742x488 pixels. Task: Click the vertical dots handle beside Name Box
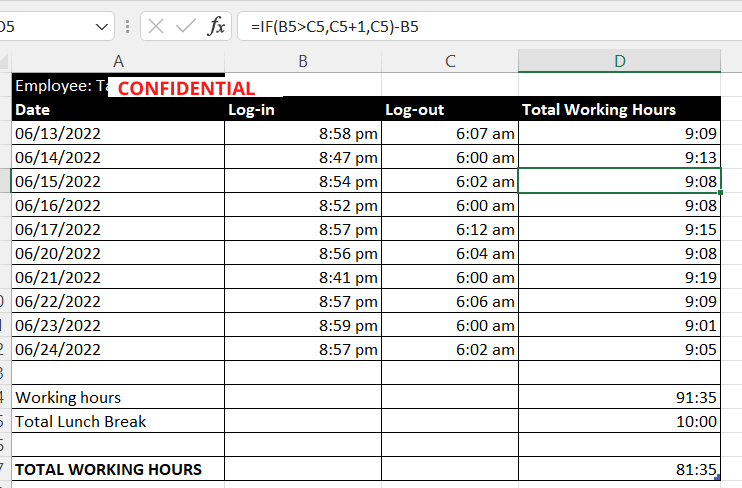(x=127, y=27)
